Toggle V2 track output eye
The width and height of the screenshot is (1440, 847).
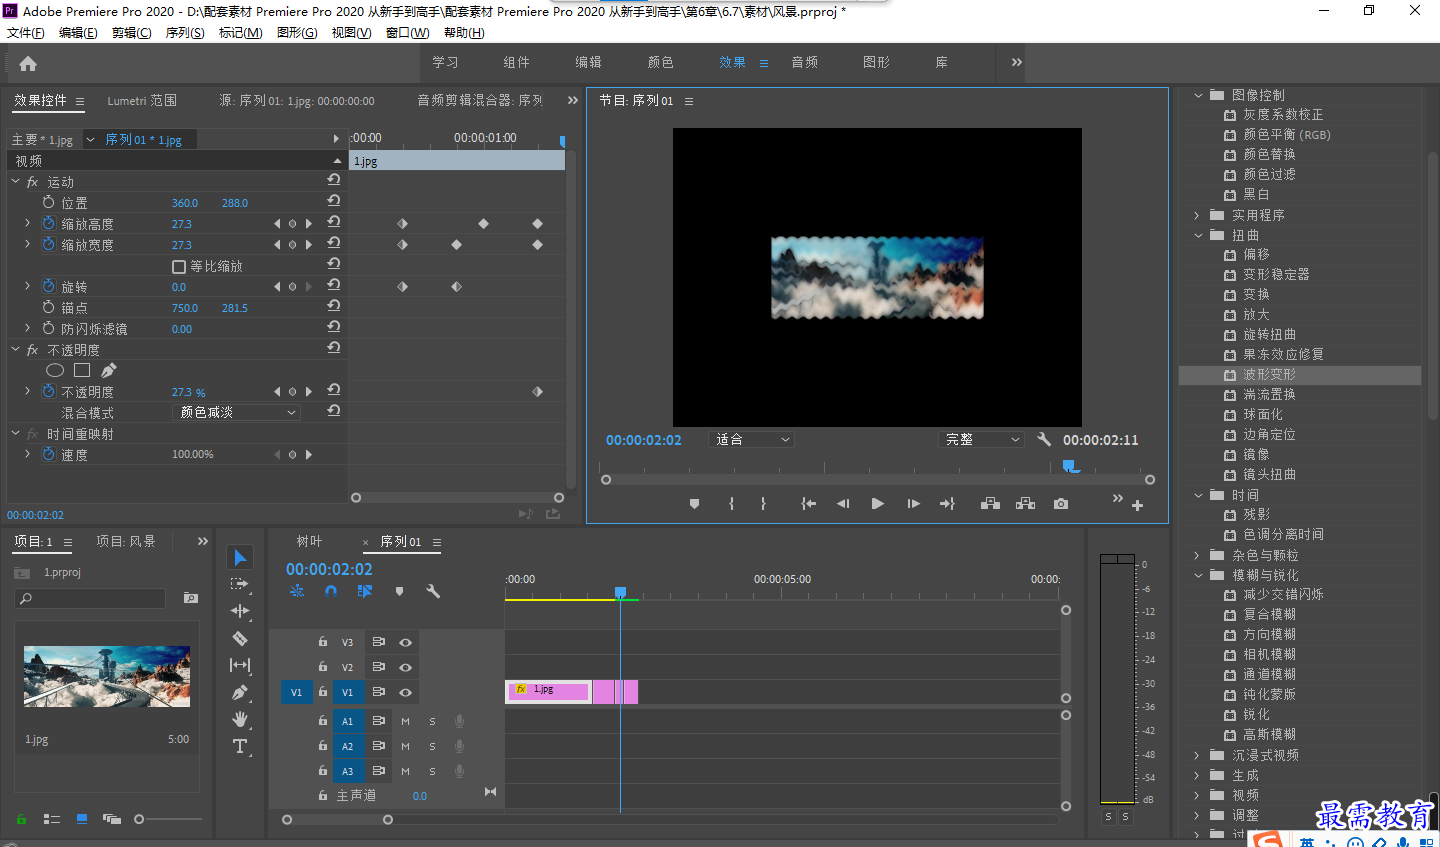[x=406, y=667]
